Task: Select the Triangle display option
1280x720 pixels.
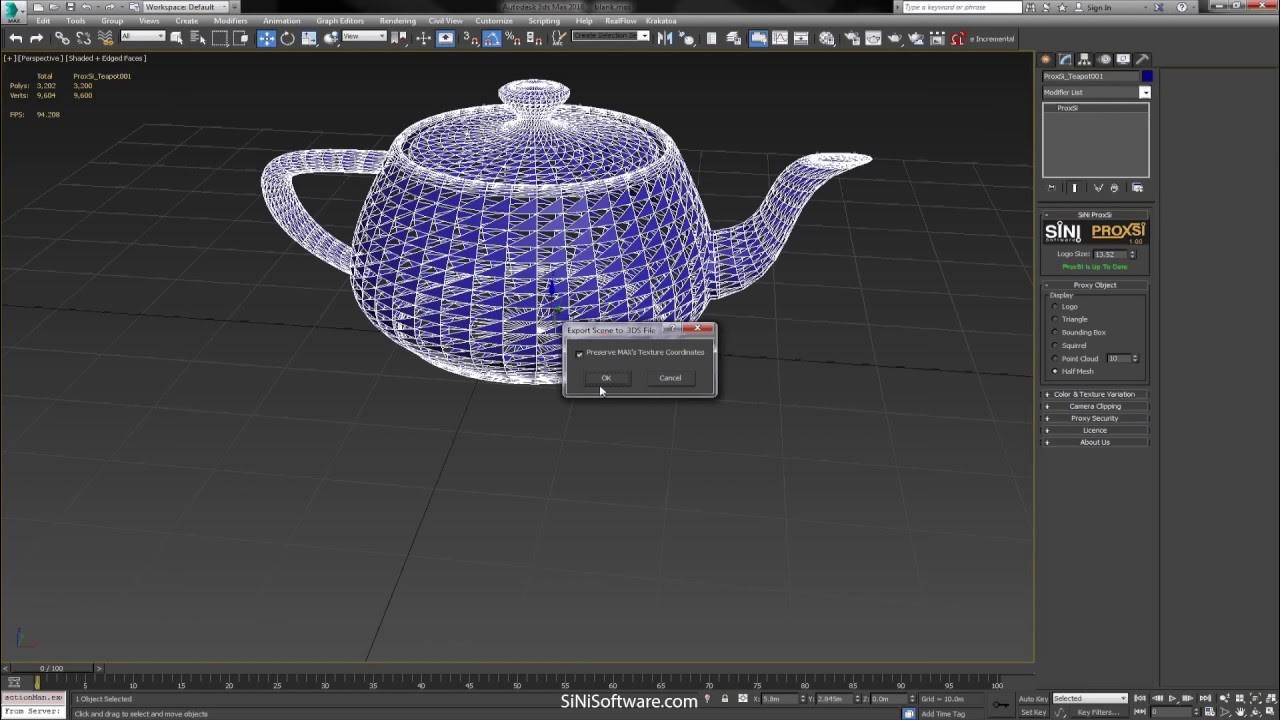Action: 1055,320
